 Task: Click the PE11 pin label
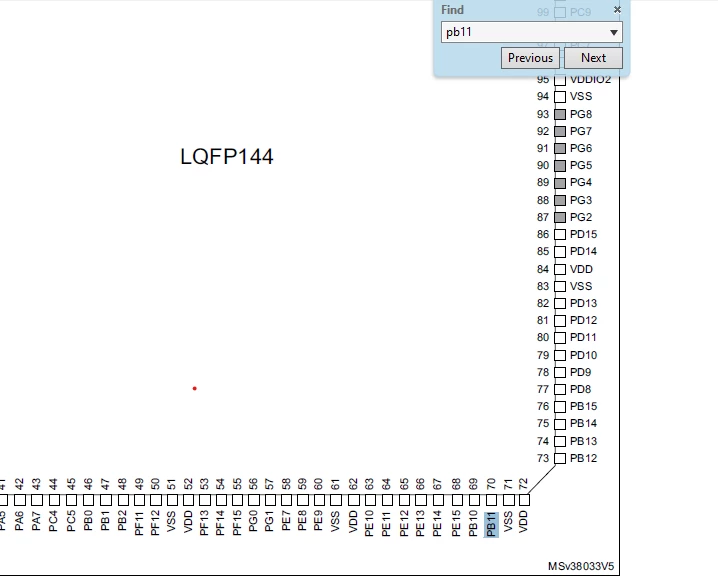(386, 523)
